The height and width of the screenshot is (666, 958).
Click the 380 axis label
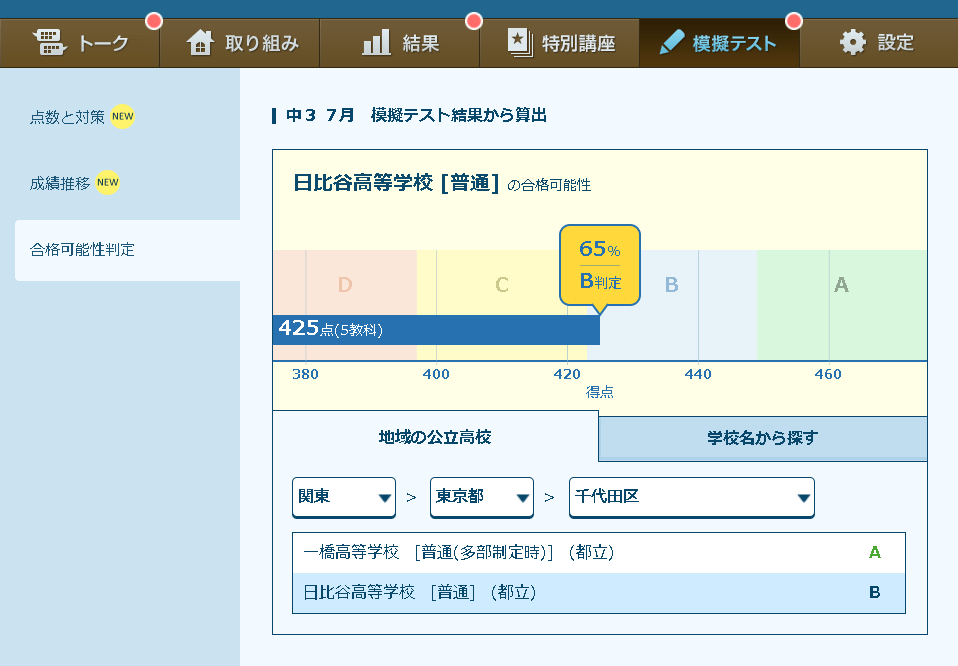(x=305, y=374)
